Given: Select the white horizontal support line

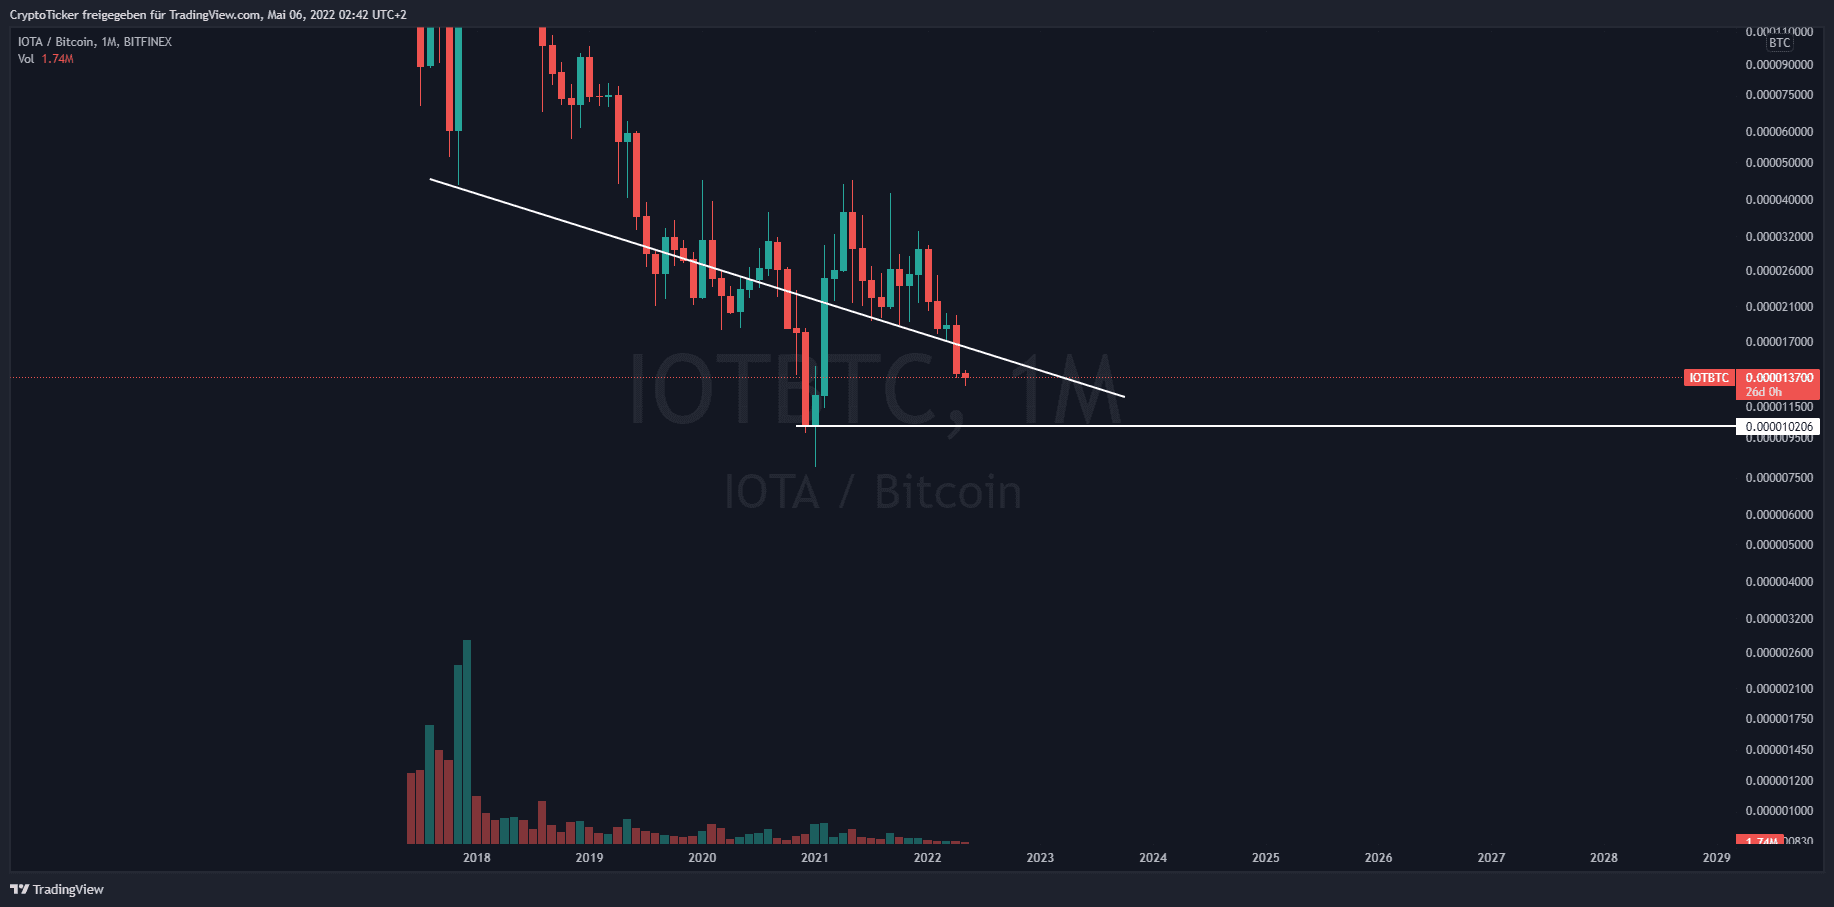Looking at the screenshot, I should (x=1300, y=426).
